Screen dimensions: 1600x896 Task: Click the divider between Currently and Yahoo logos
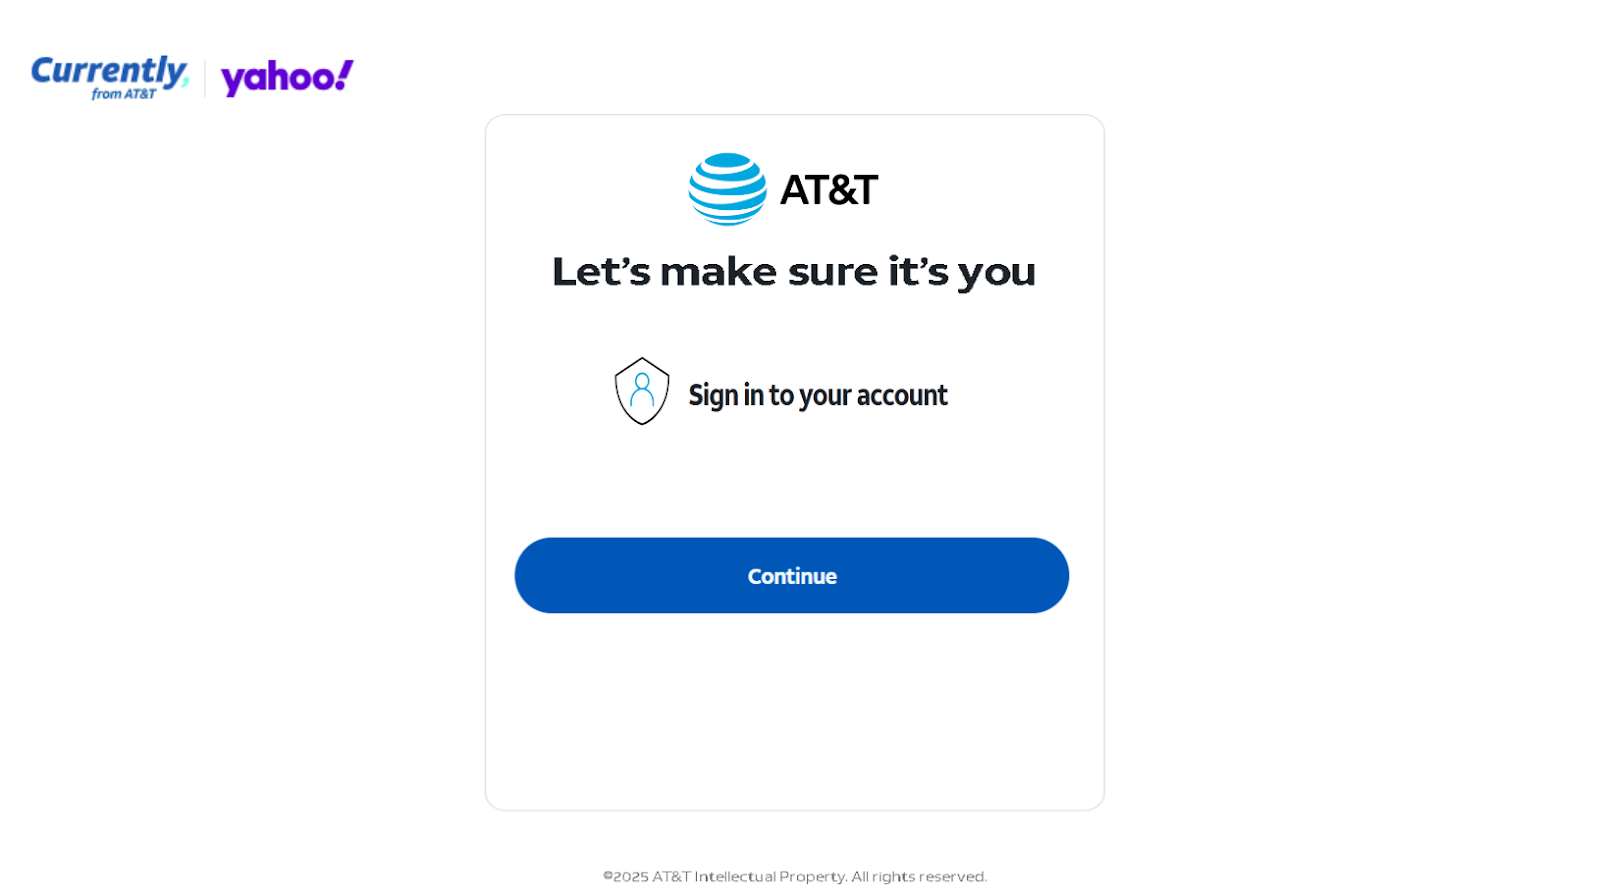pos(205,78)
